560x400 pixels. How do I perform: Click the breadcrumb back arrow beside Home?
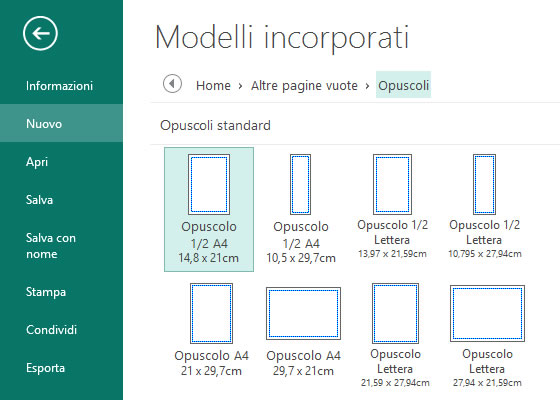(x=172, y=84)
